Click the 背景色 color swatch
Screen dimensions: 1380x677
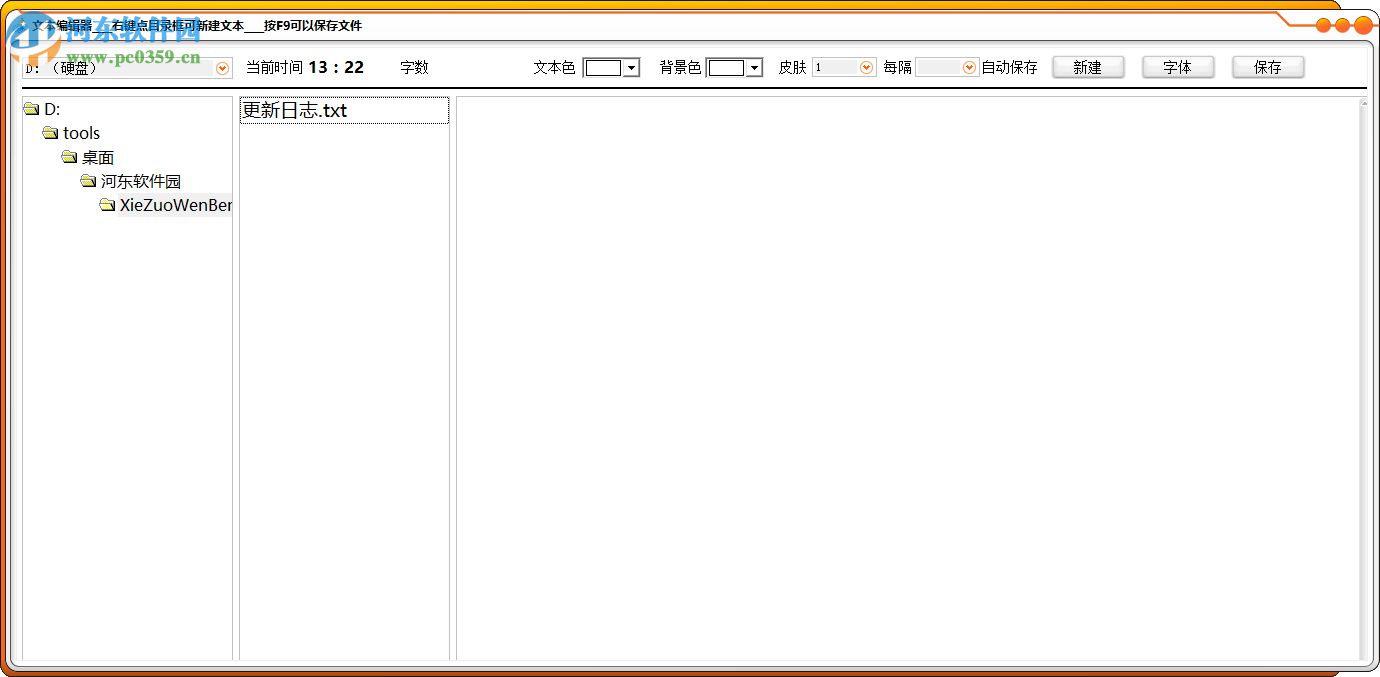(x=728, y=67)
